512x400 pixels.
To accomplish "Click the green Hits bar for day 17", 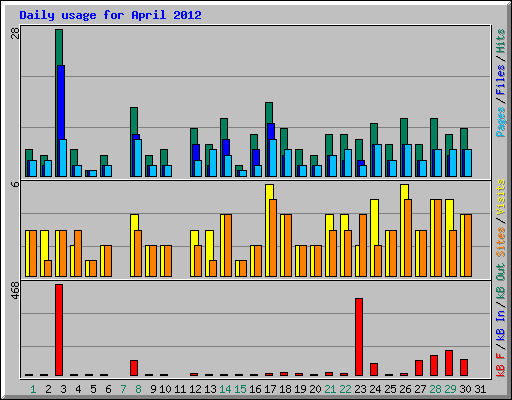I will pos(269,113).
